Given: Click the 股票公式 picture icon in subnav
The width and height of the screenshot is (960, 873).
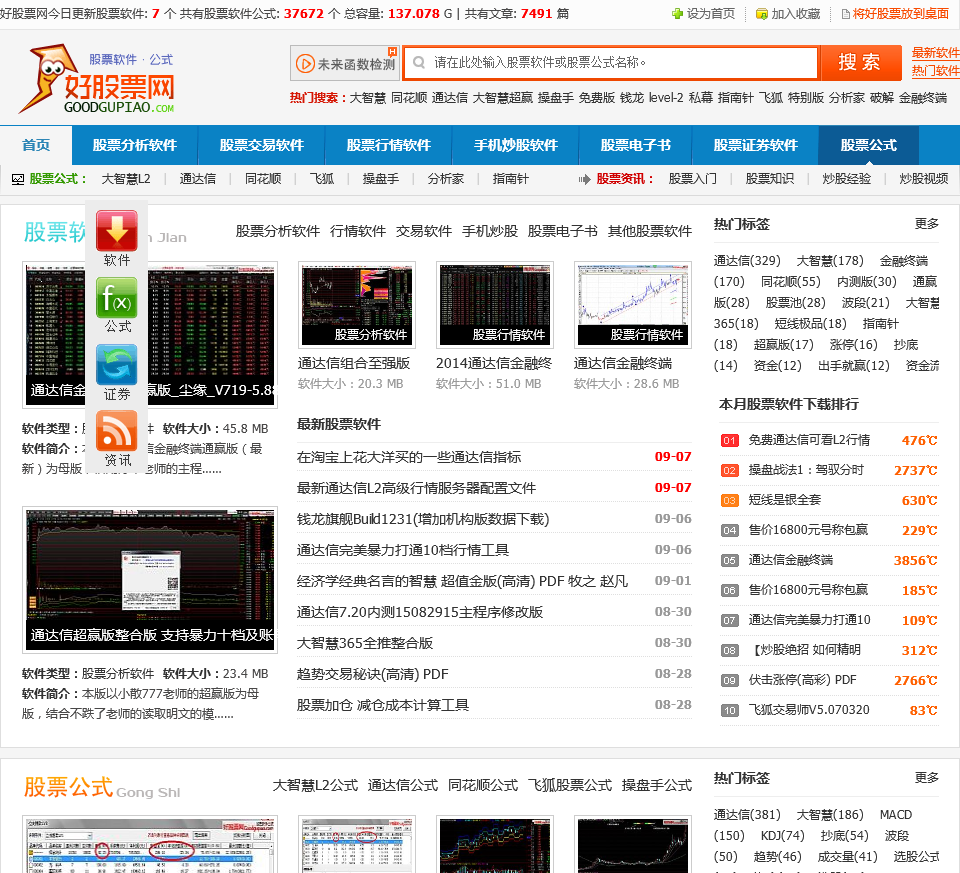Looking at the screenshot, I should pyautogui.click(x=18, y=179).
